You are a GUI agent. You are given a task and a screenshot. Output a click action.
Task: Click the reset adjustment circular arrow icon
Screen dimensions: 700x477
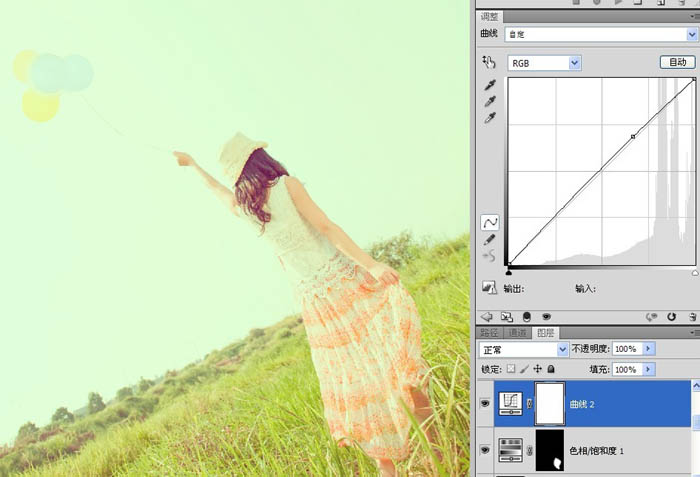click(x=671, y=317)
